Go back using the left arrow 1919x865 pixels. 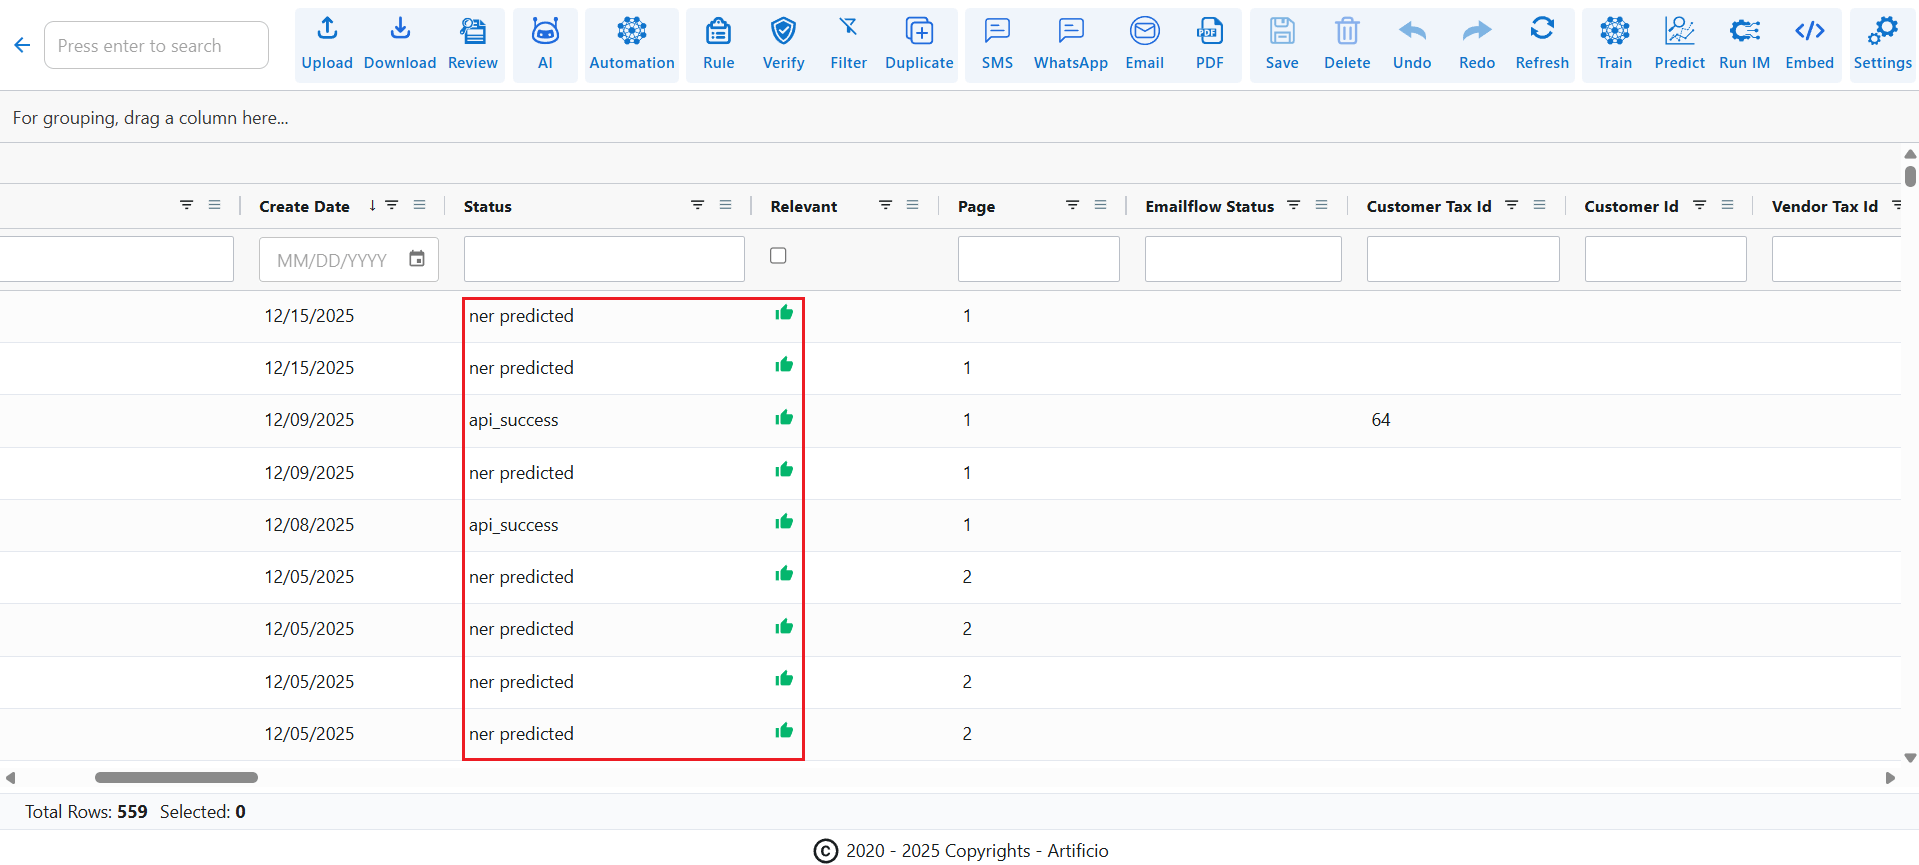click(x=22, y=45)
